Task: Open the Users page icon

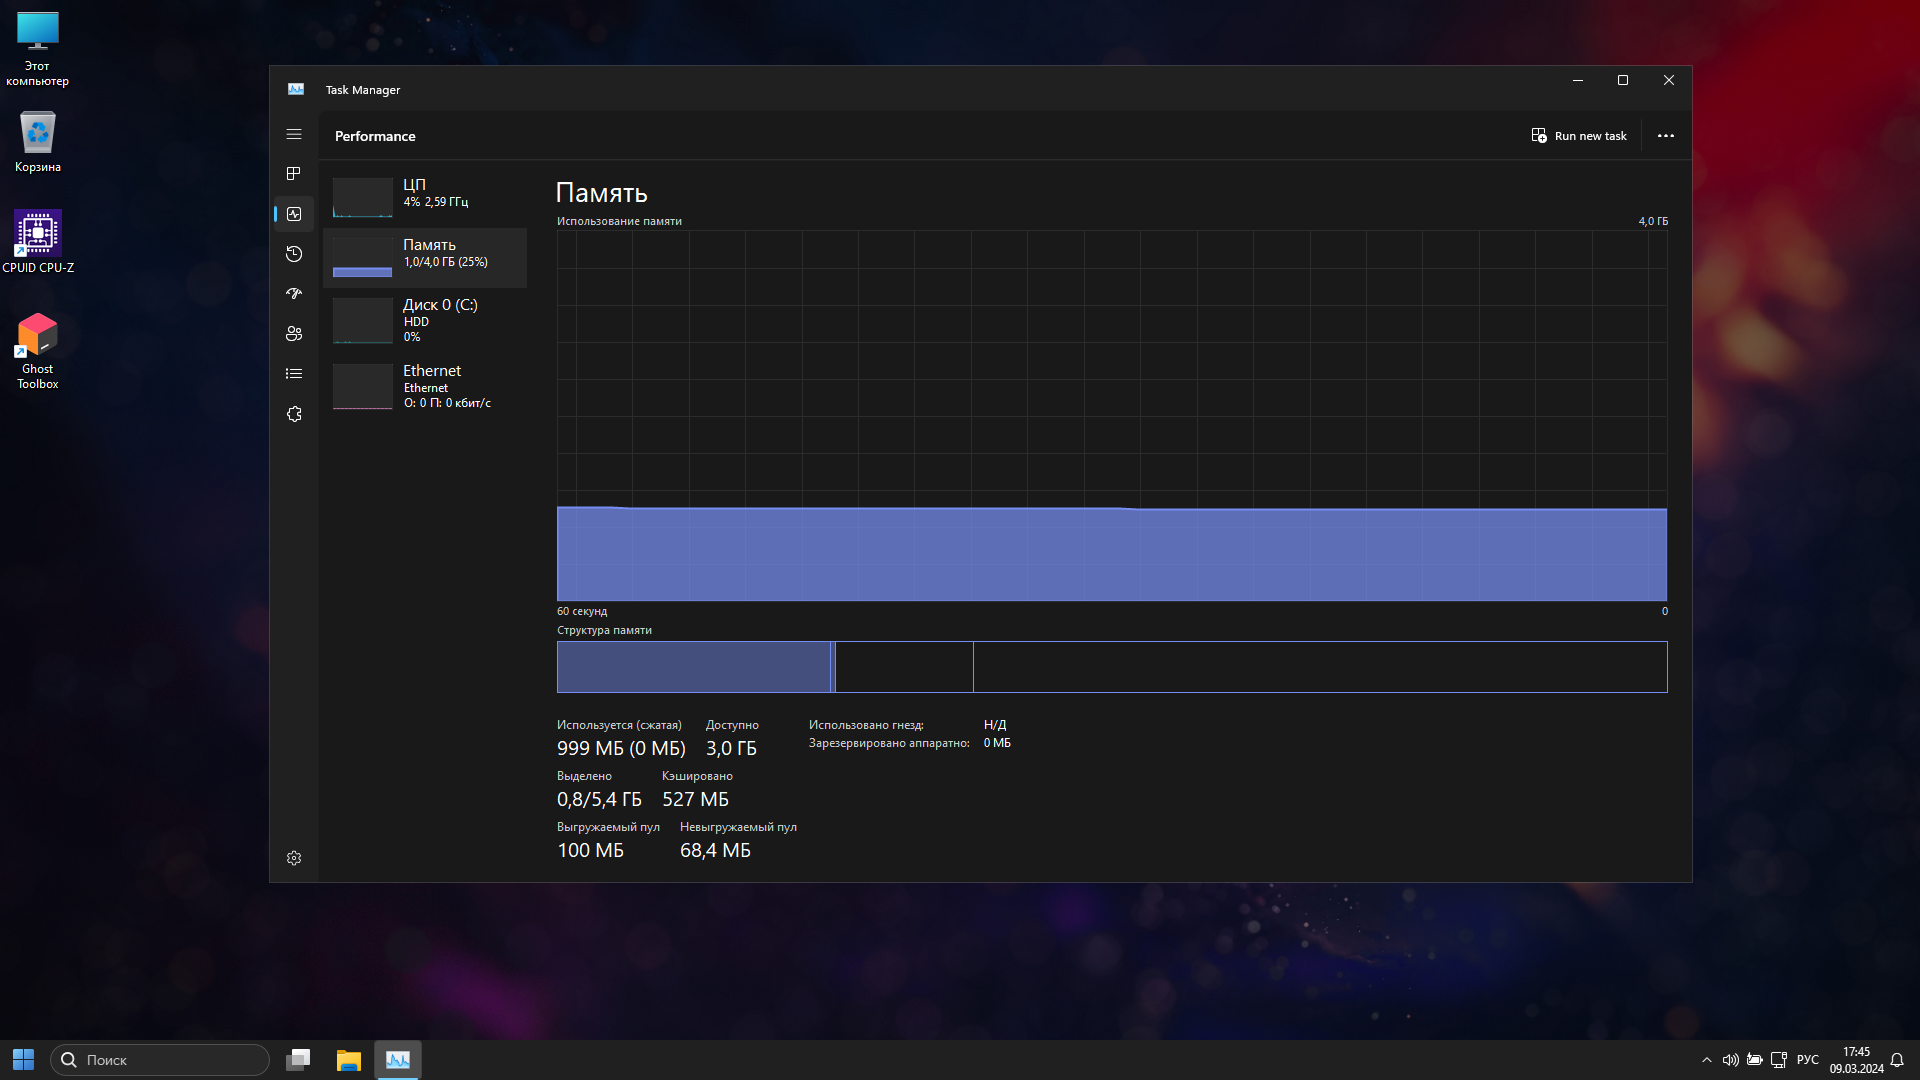Action: click(294, 334)
